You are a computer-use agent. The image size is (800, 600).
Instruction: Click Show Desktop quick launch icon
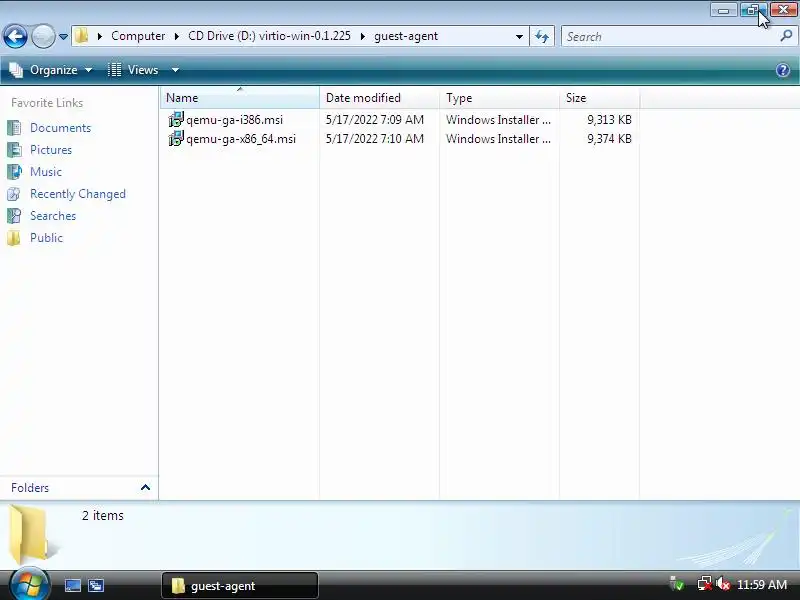pos(73,585)
